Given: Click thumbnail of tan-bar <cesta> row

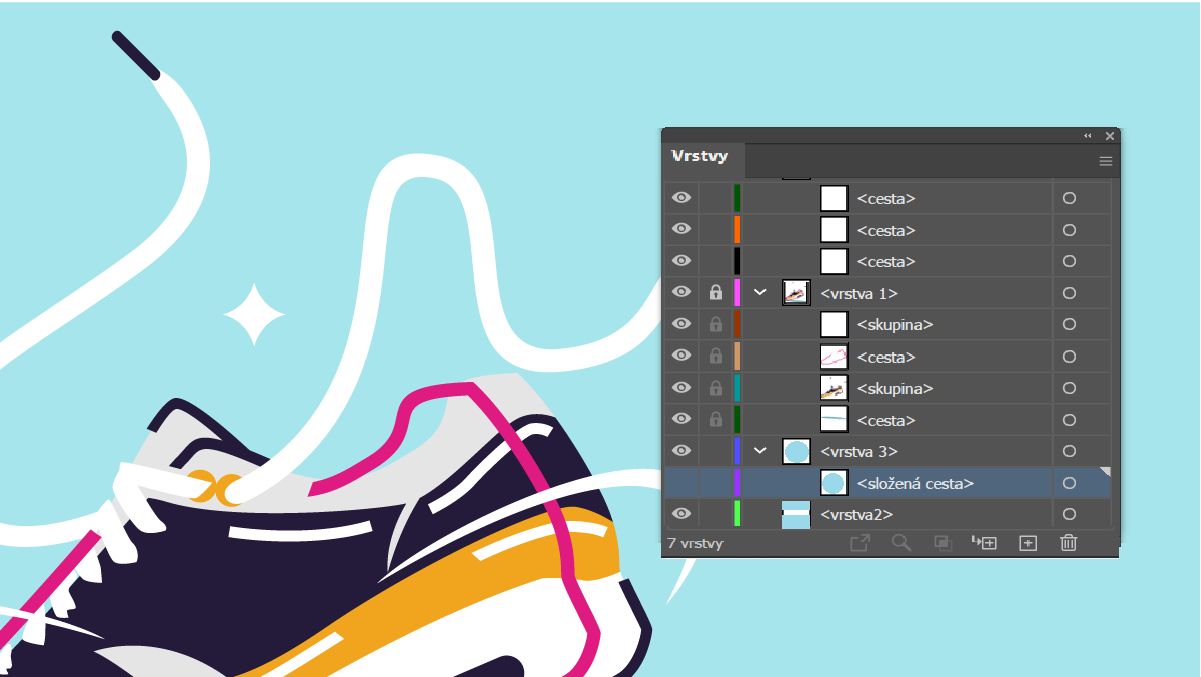Looking at the screenshot, I should (834, 356).
